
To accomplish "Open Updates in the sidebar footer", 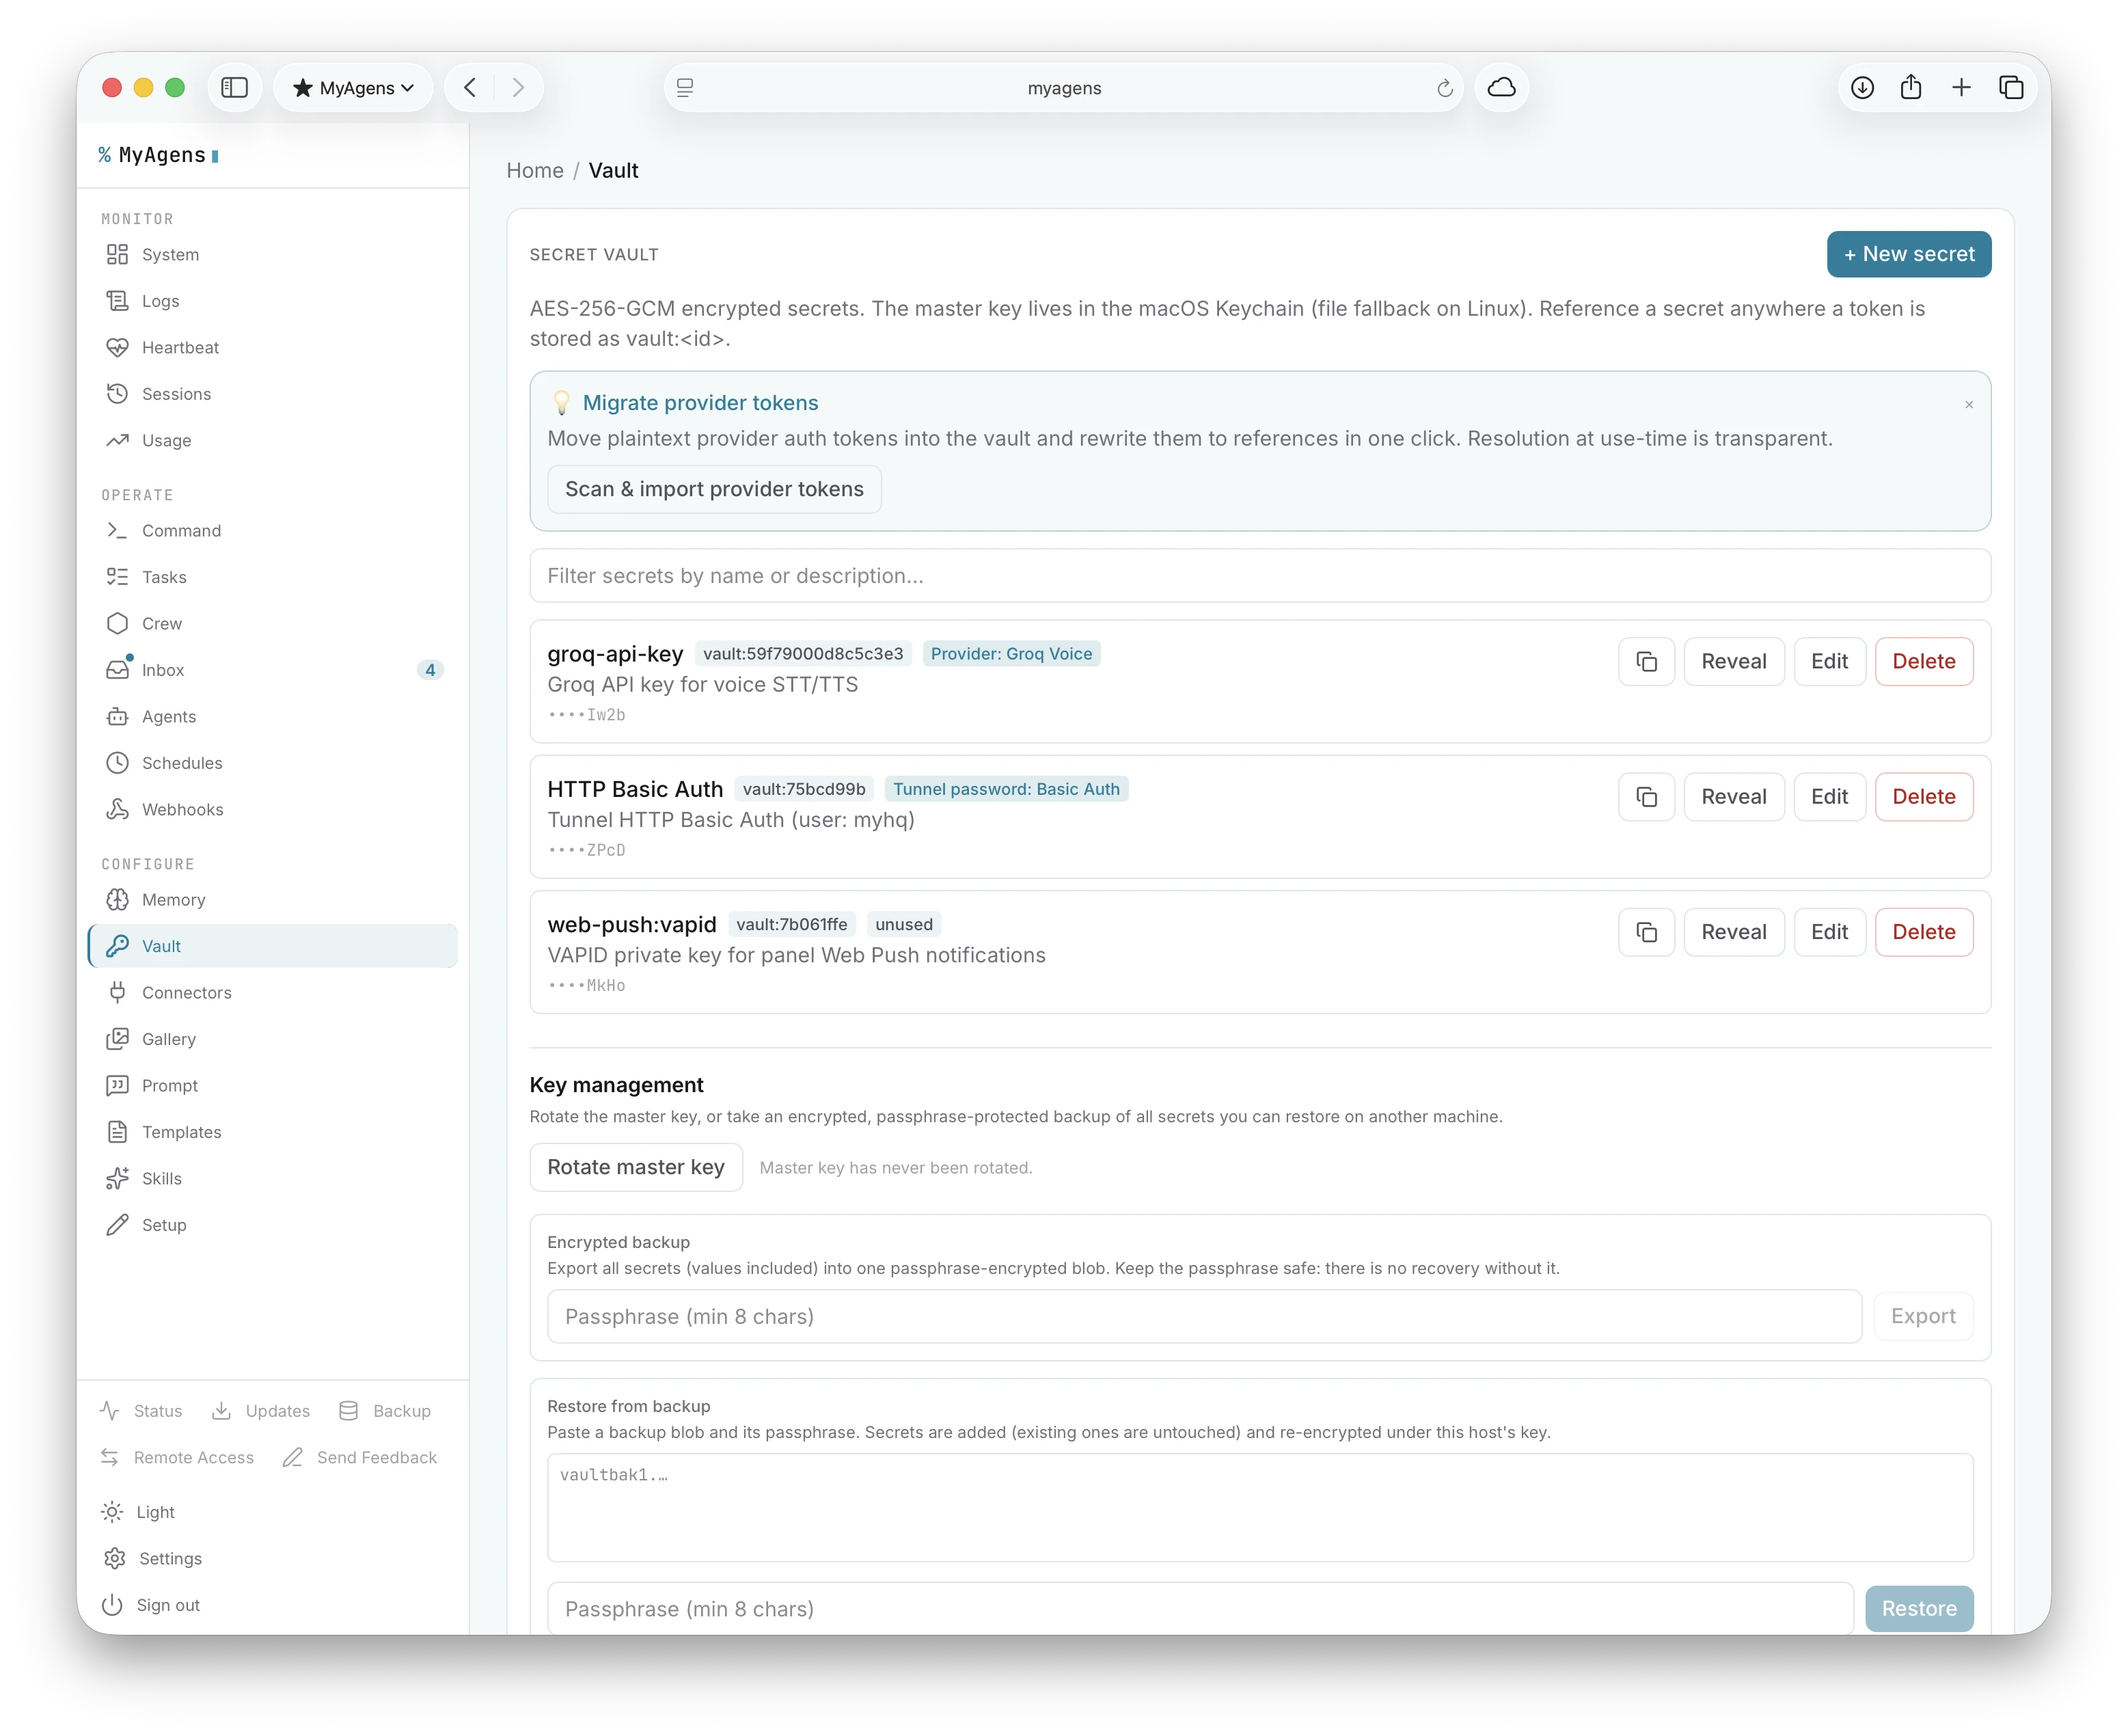I will pyautogui.click(x=261, y=1411).
